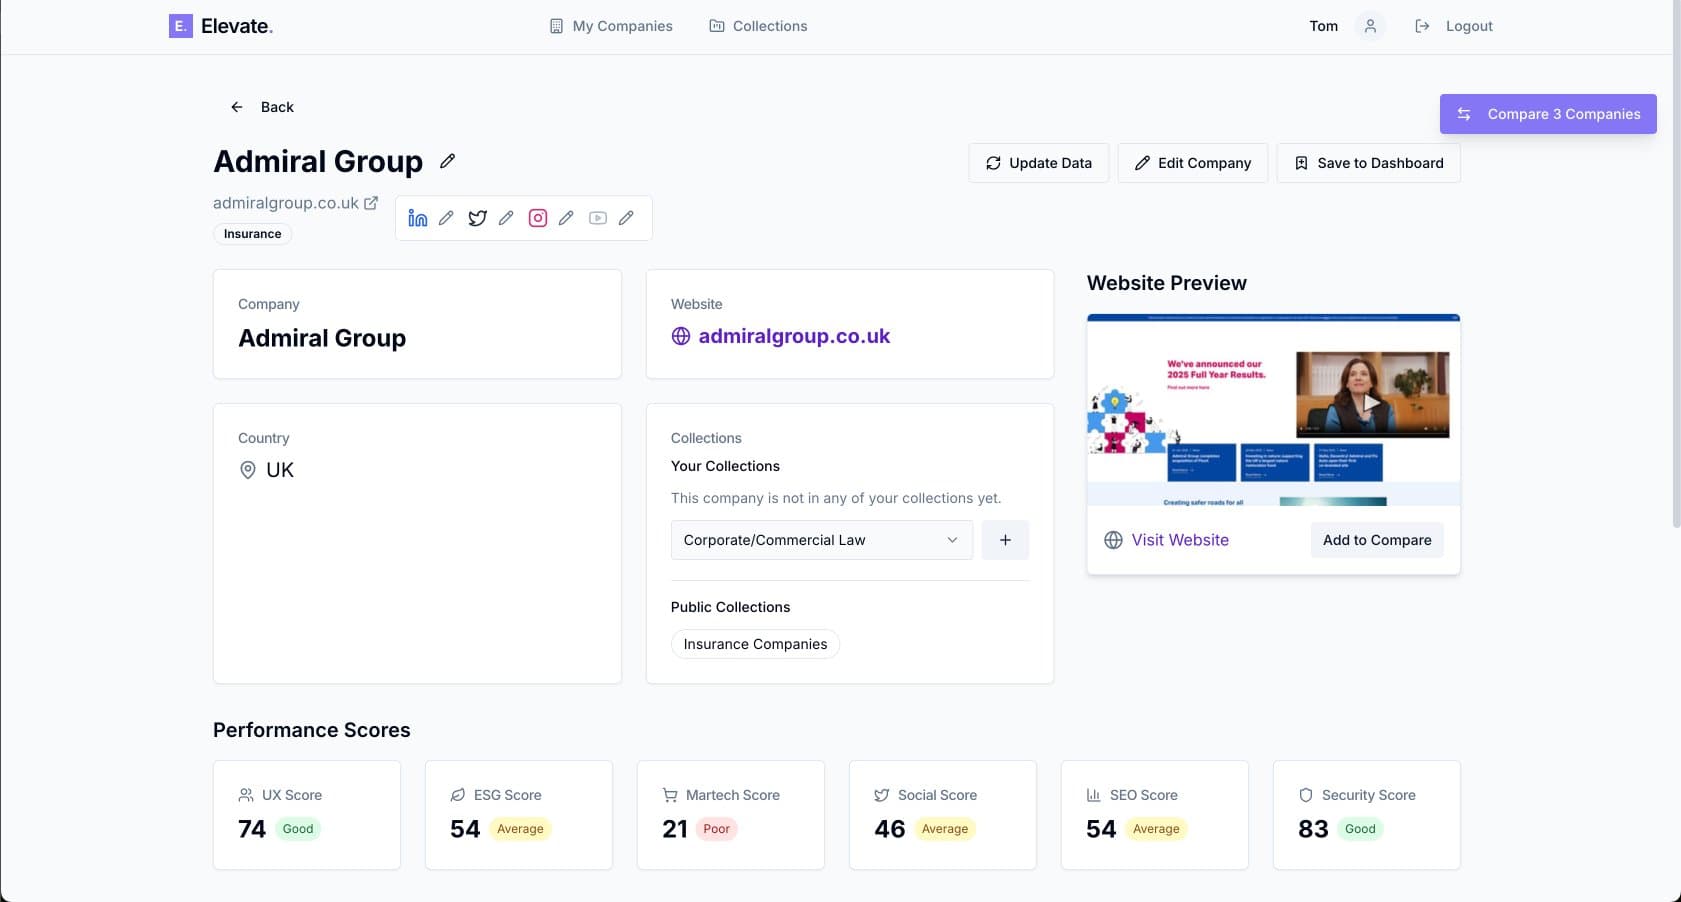Edit the Admiral Group title pencil

(448, 160)
